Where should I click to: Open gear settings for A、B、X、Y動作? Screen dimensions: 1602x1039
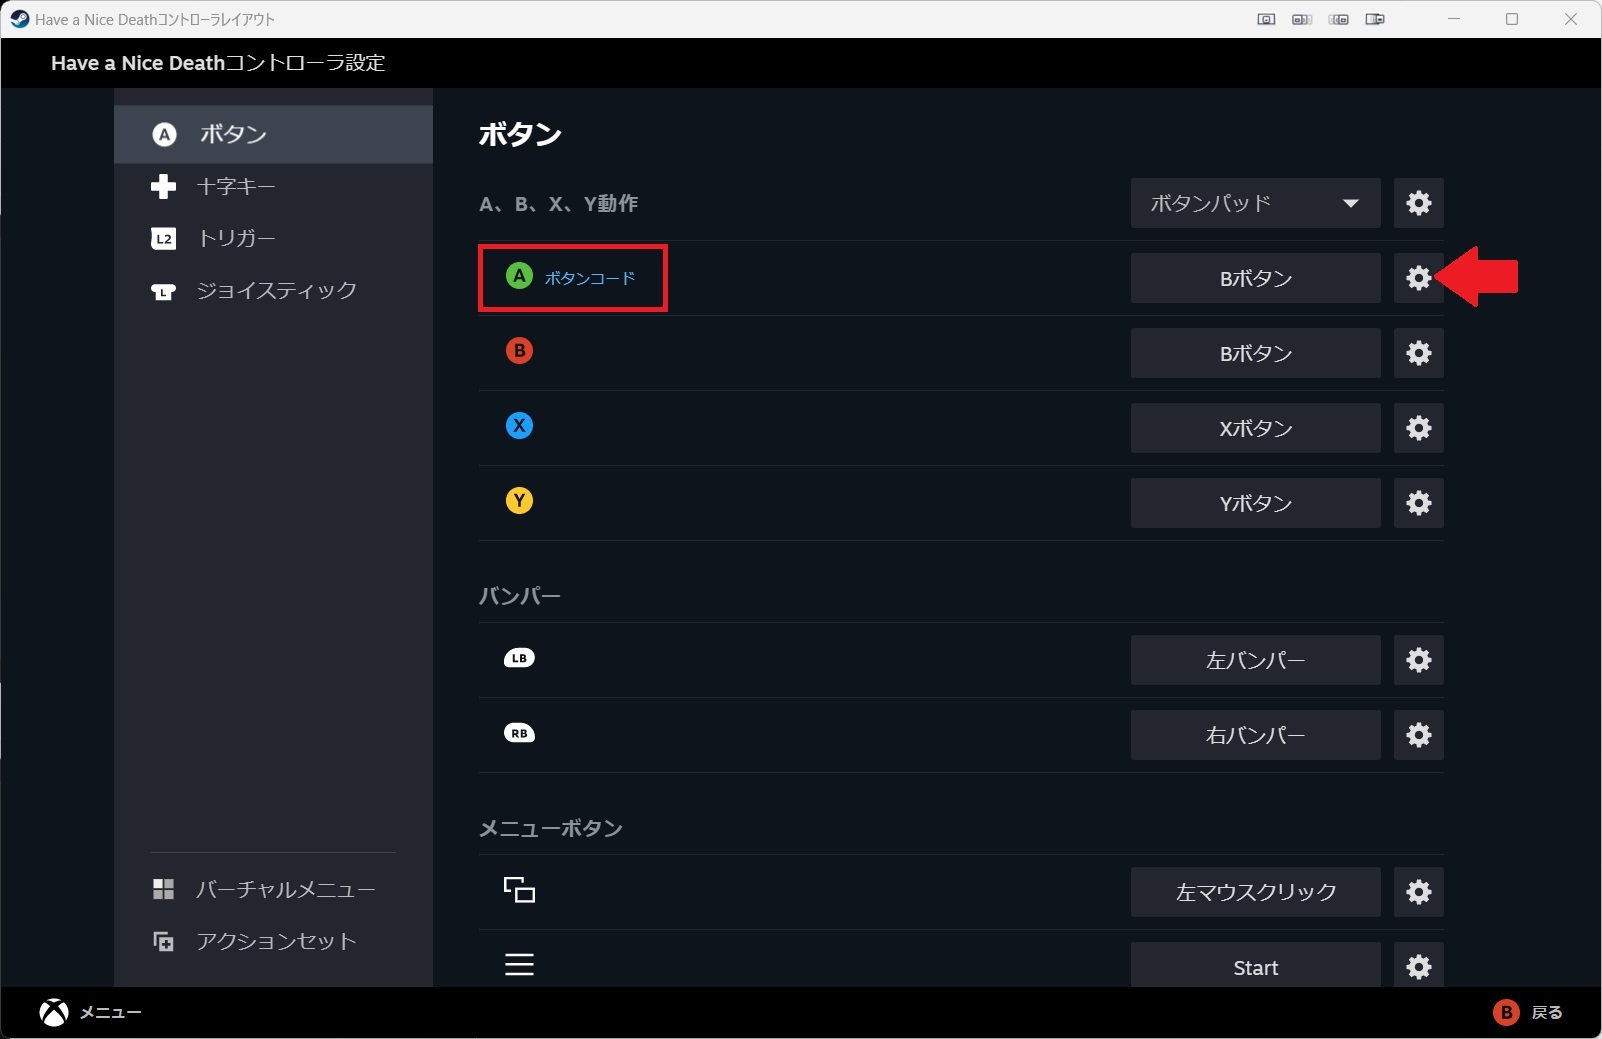coord(1418,203)
